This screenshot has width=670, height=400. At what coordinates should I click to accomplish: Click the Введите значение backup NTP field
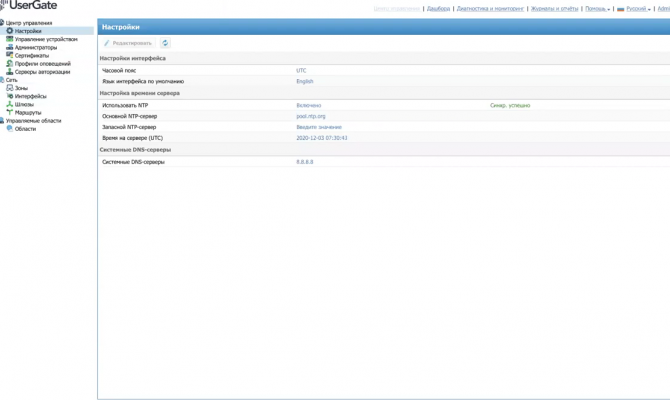(x=319, y=127)
